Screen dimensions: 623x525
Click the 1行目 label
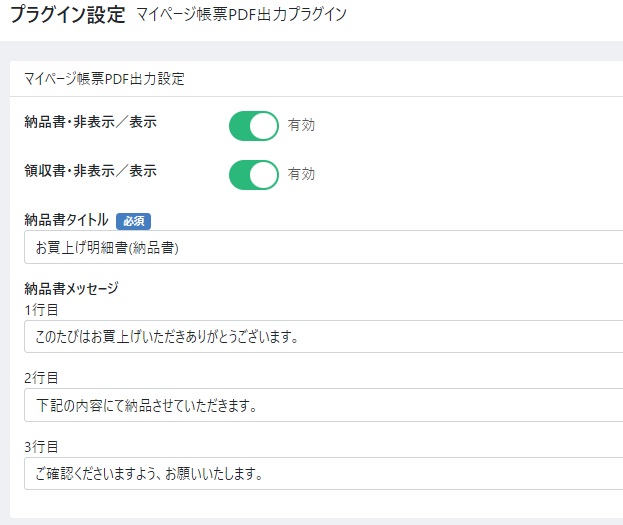41,310
